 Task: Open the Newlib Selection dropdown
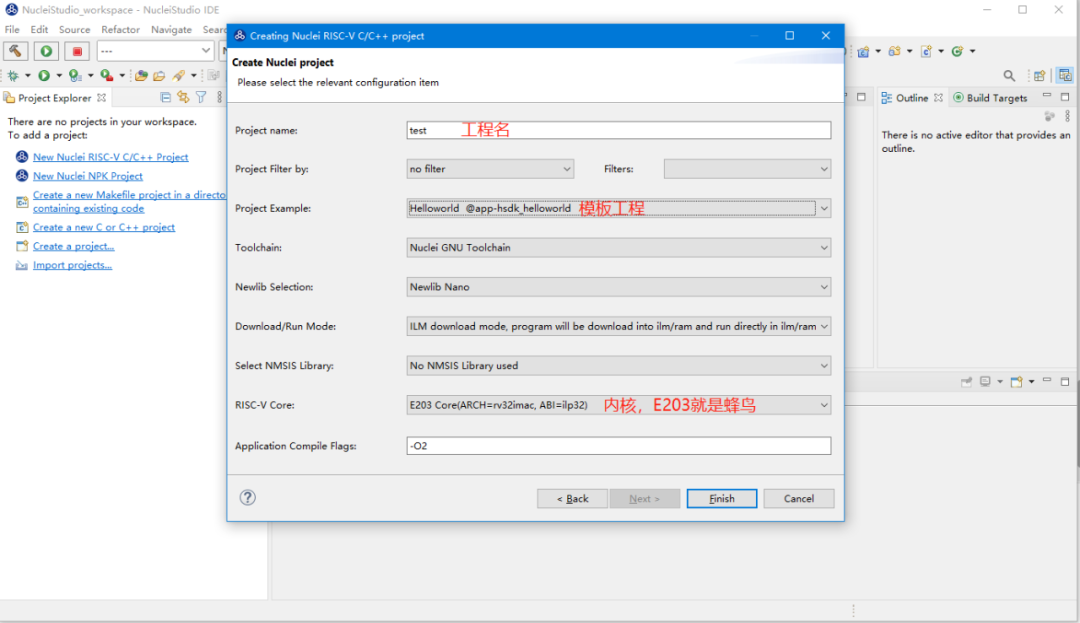click(x=619, y=286)
